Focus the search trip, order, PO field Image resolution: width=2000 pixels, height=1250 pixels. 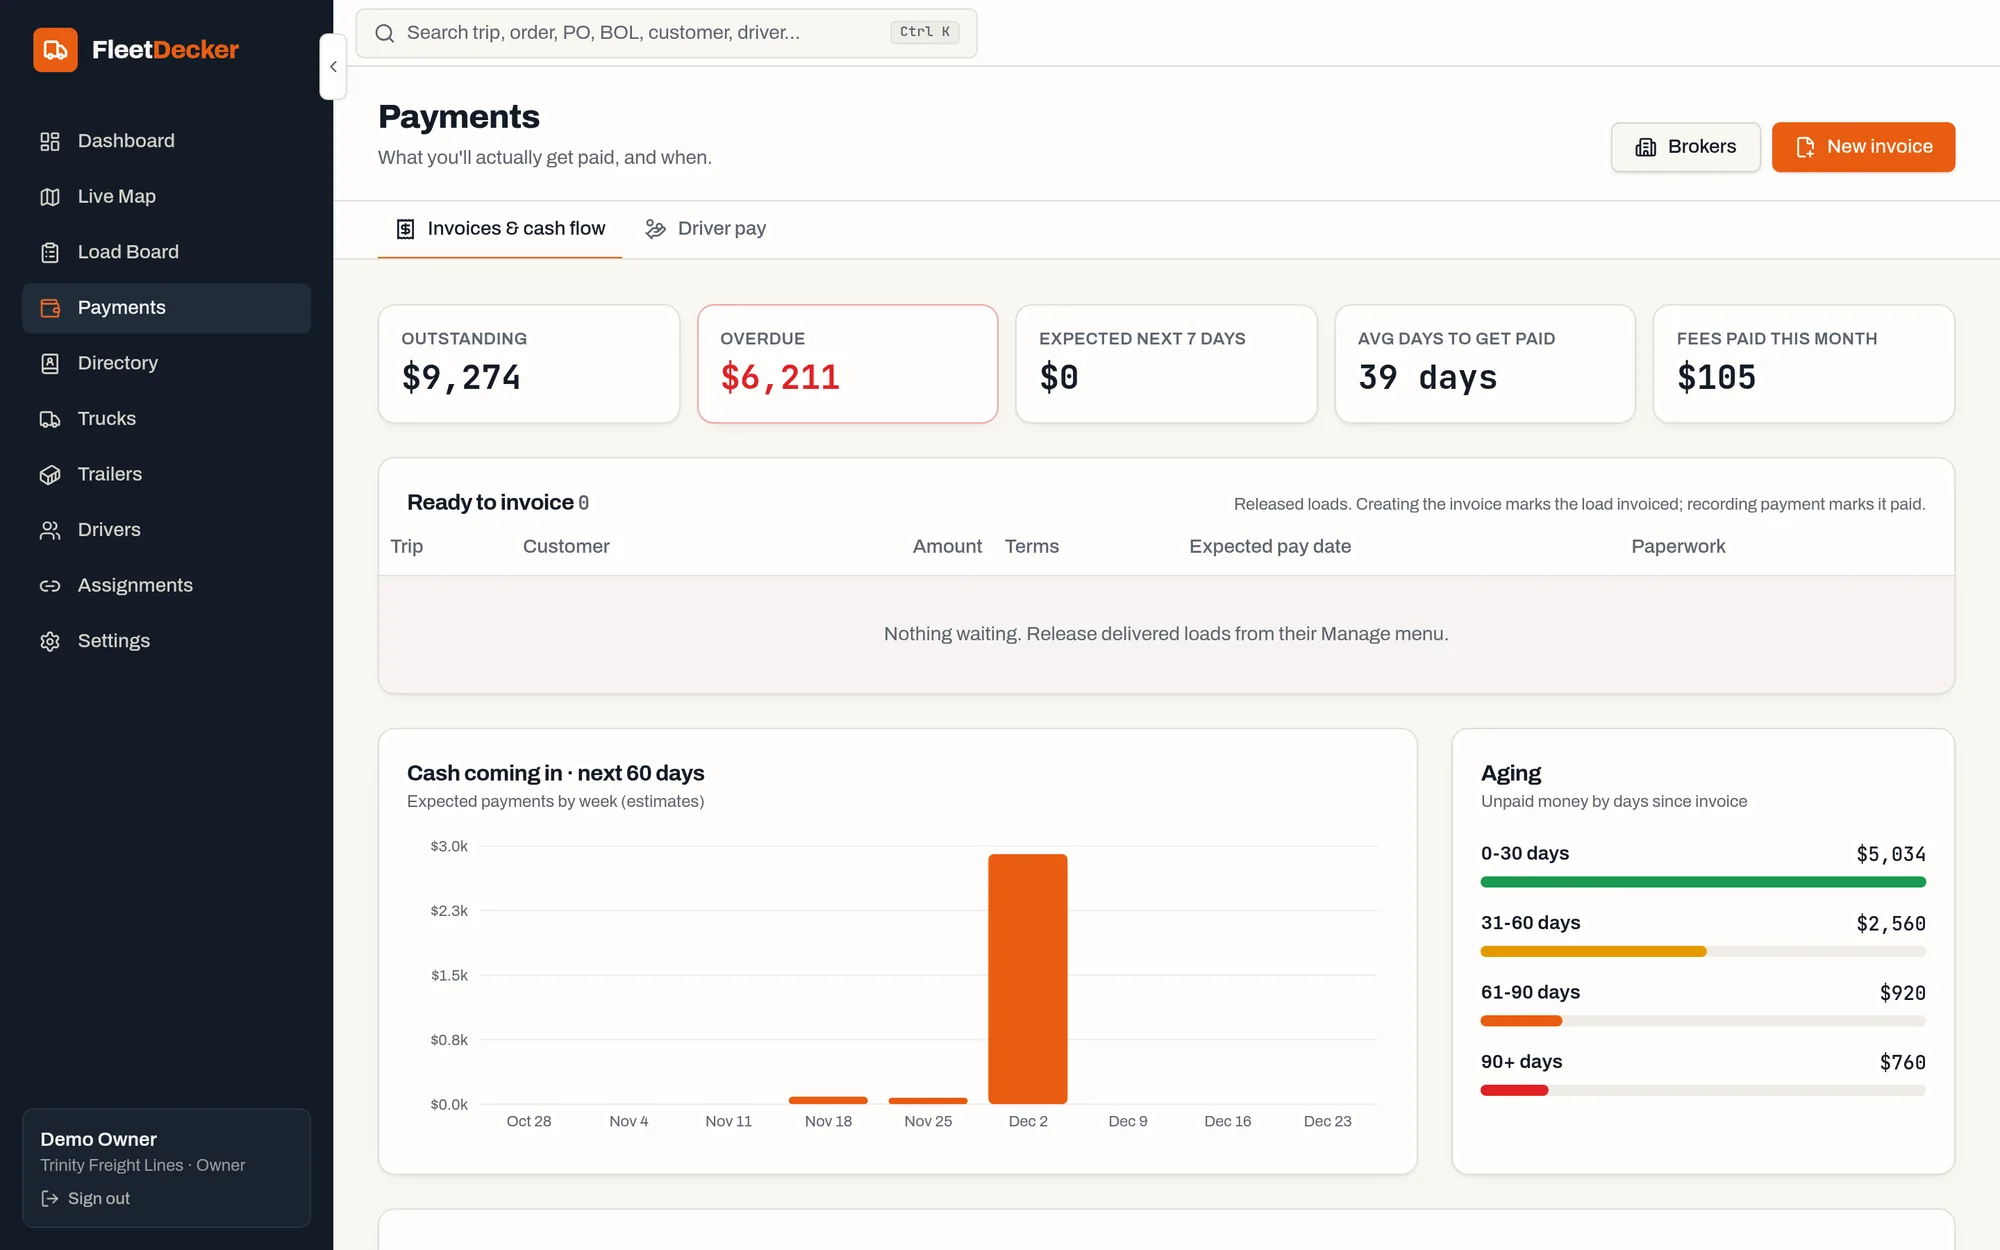coord(666,33)
